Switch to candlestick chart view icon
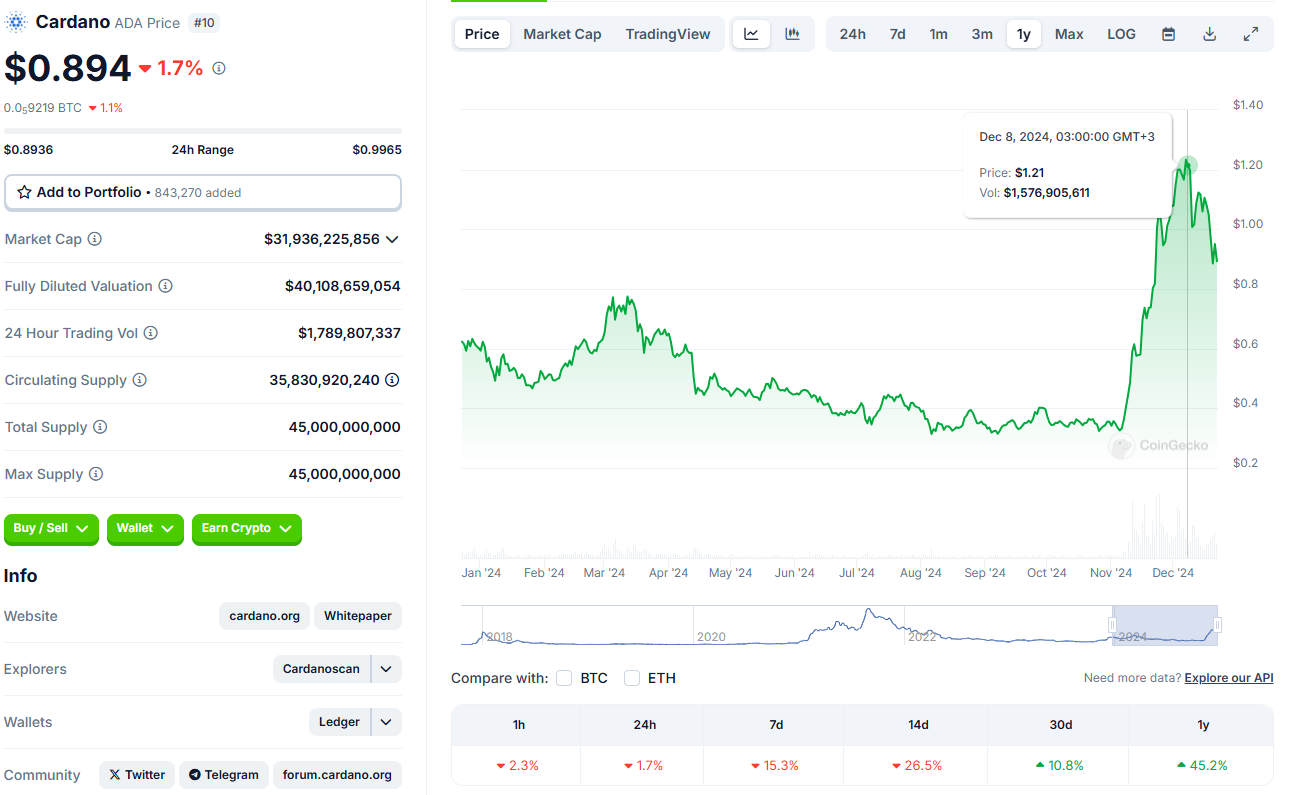Screen dimensions: 1291x795 pyautogui.click(x=793, y=34)
